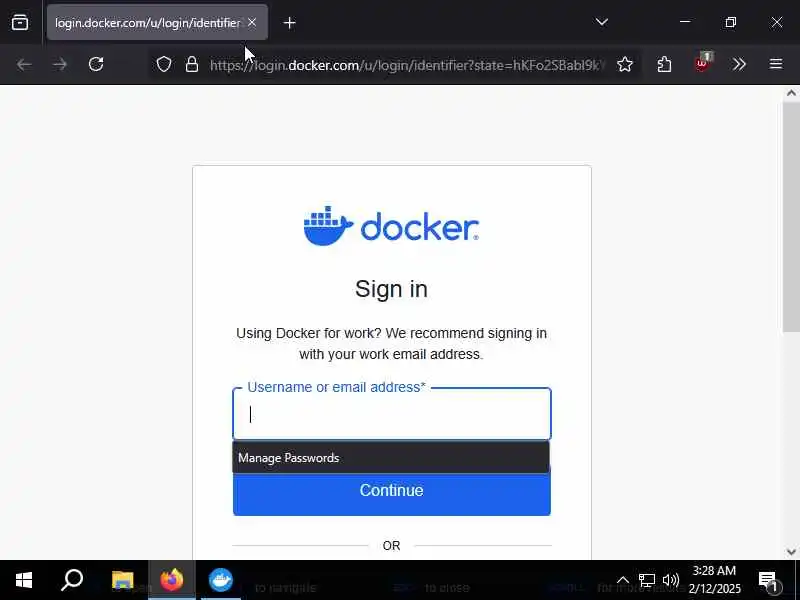Open File Explorer from taskbar
This screenshot has width=800, height=600.
(122, 580)
